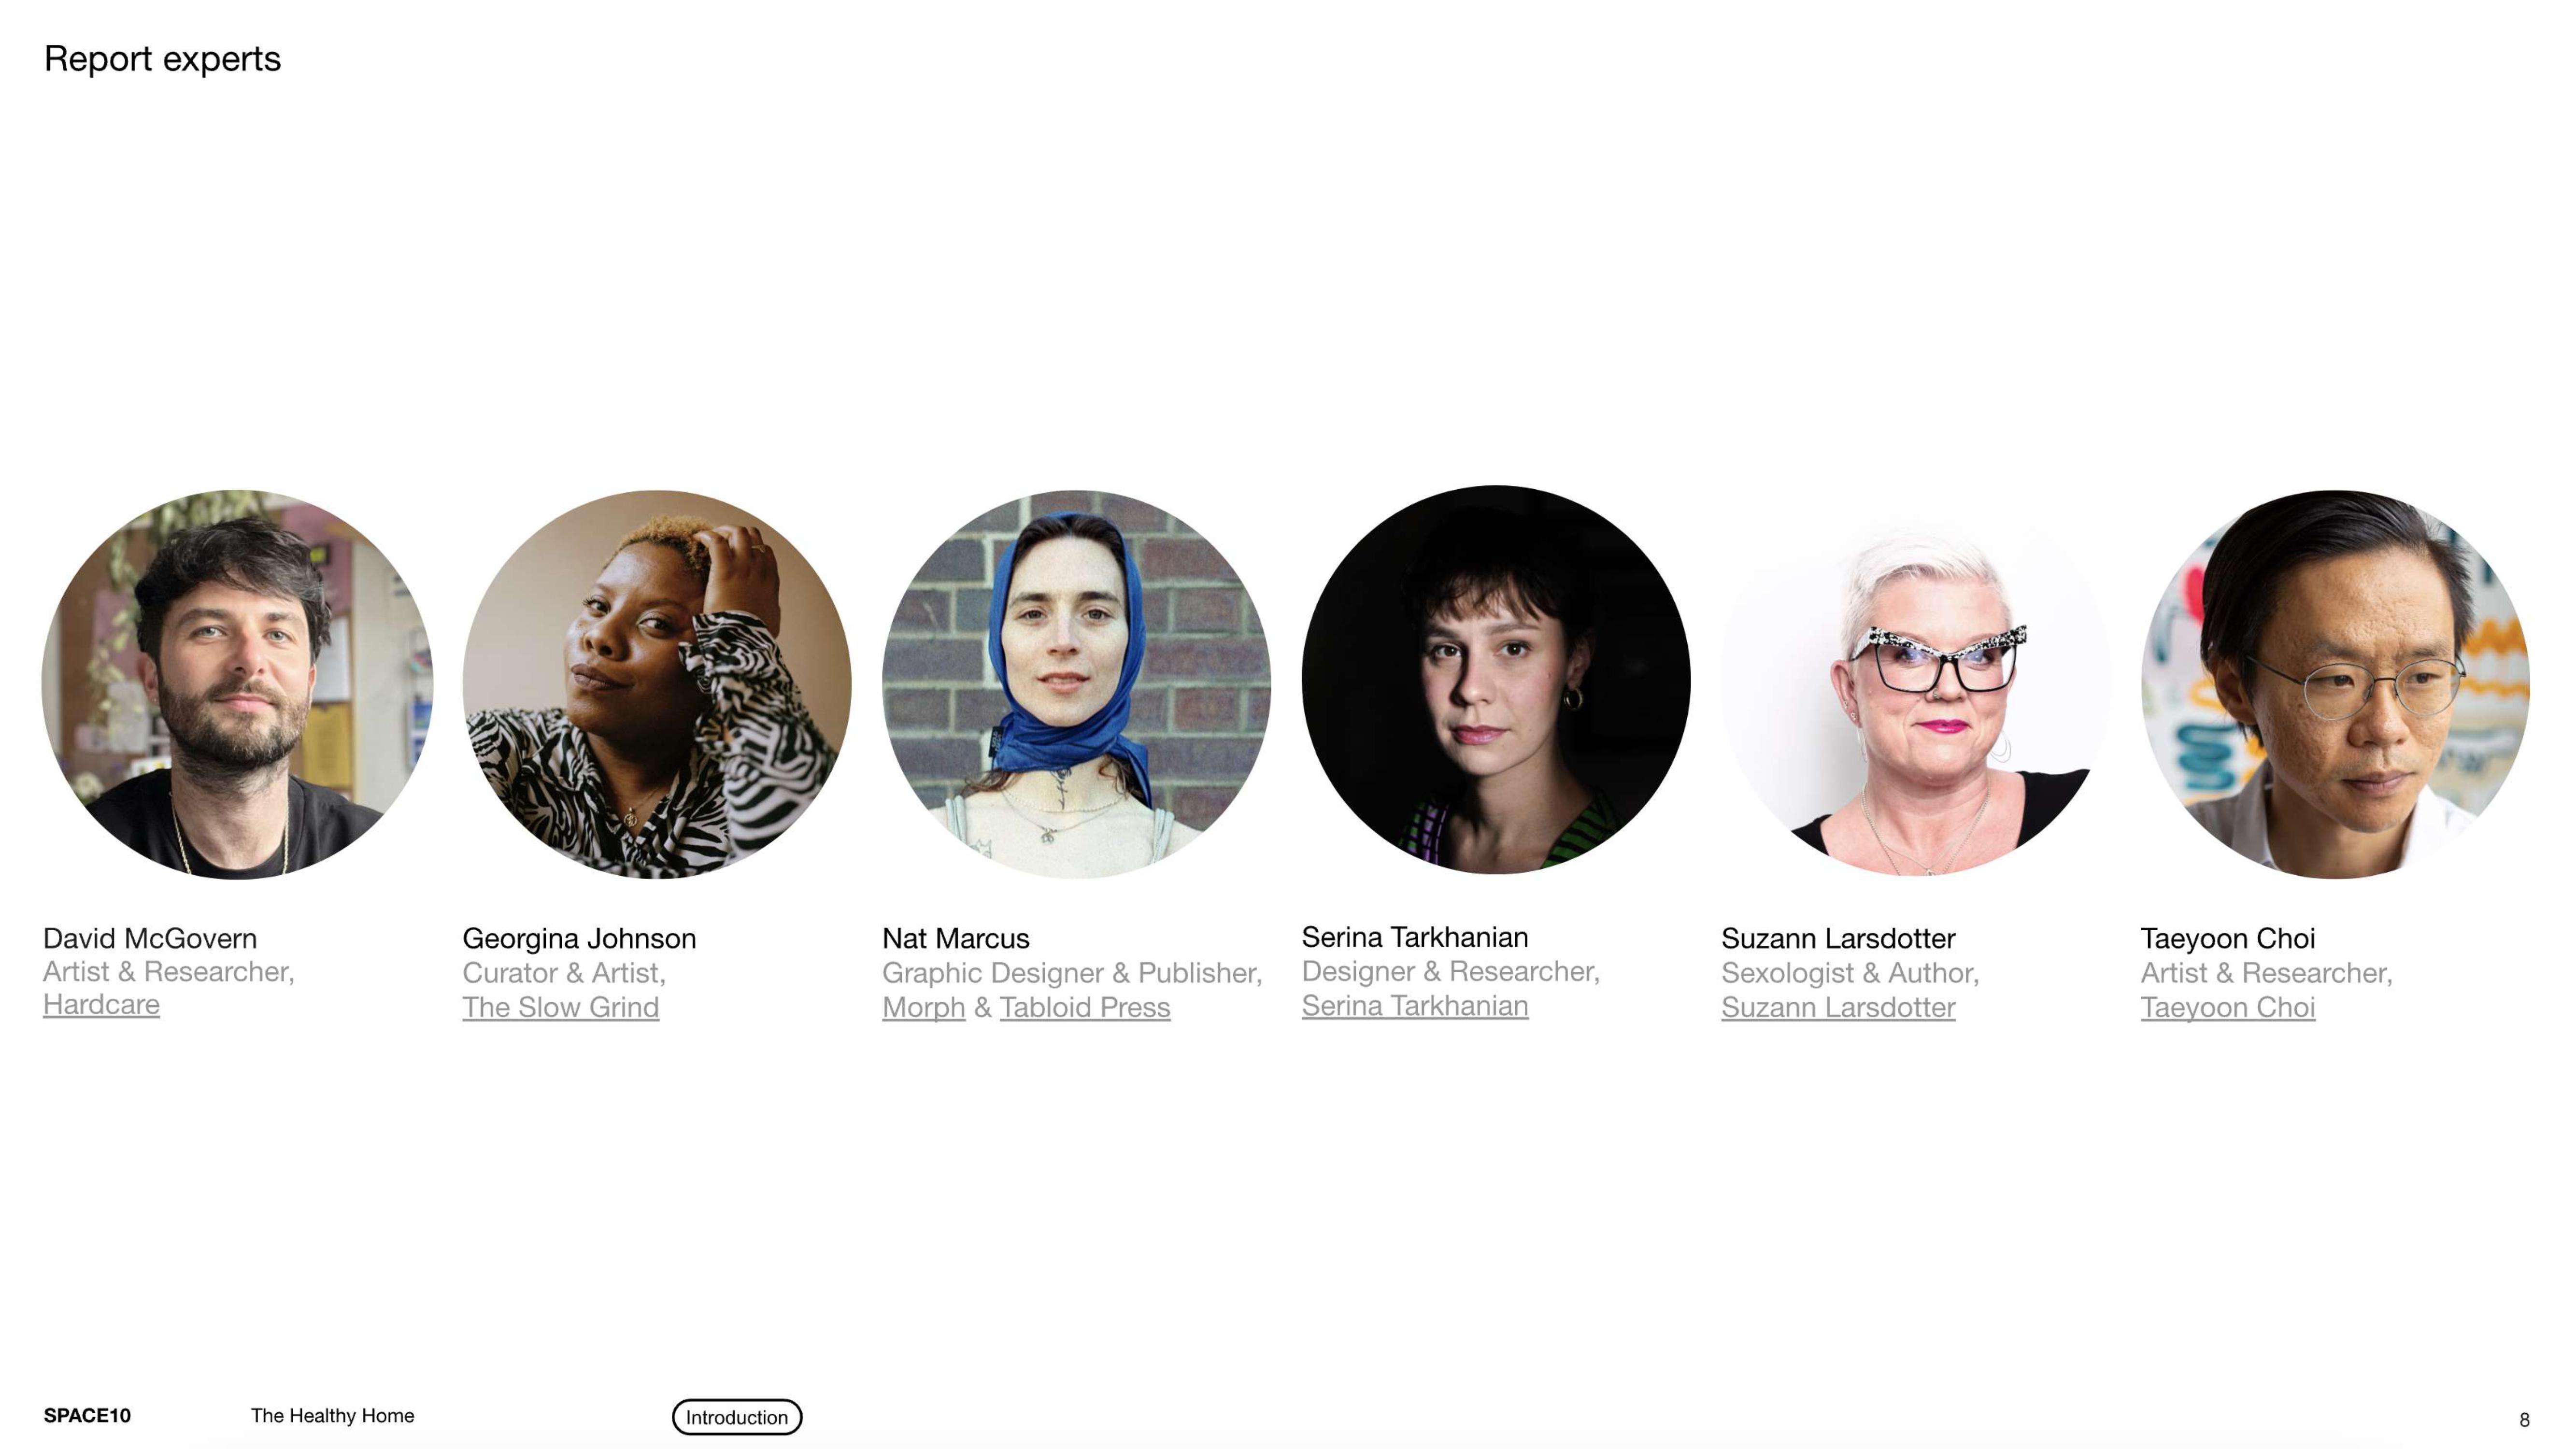Follow the Tabloid Press link
The image size is (2576, 1449).
coord(1084,1007)
